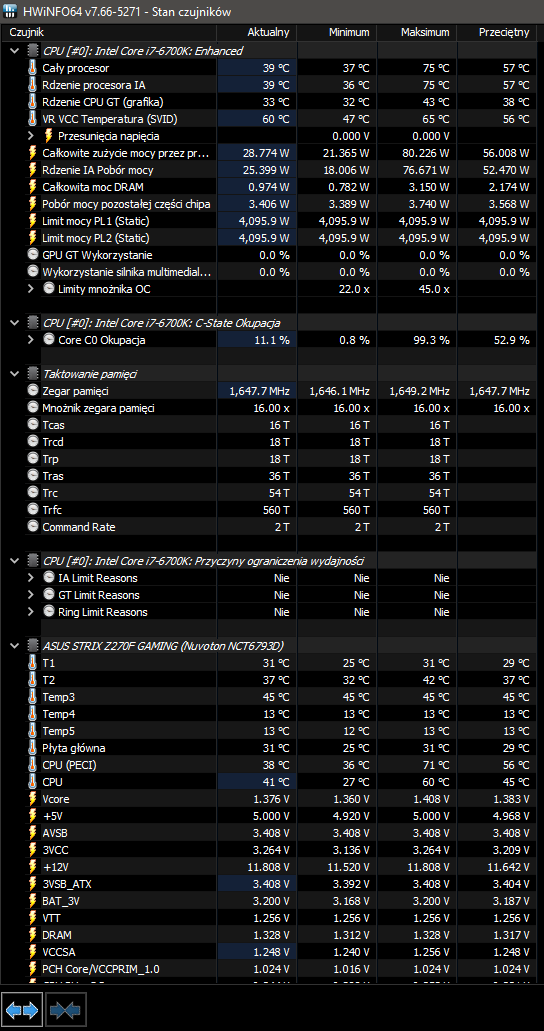
Task: Click the inward arrows collapse button
Action: (65, 1009)
